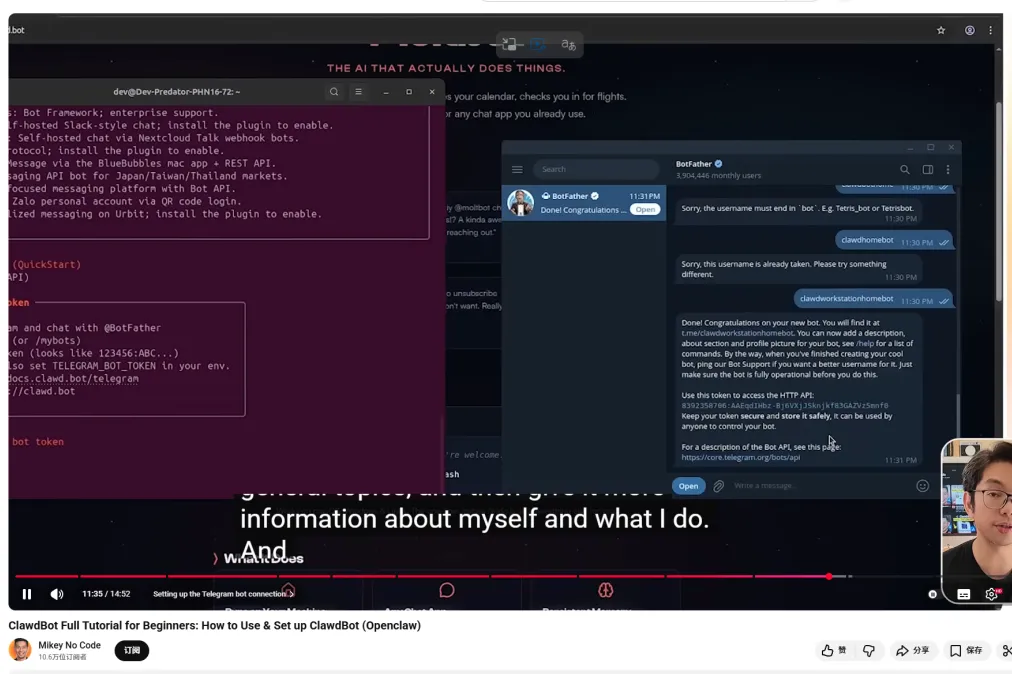Image resolution: width=1012 pixels, height=674 pixels.
Task: Mute the video with the speaker icon
Action: tap(57, 594)
